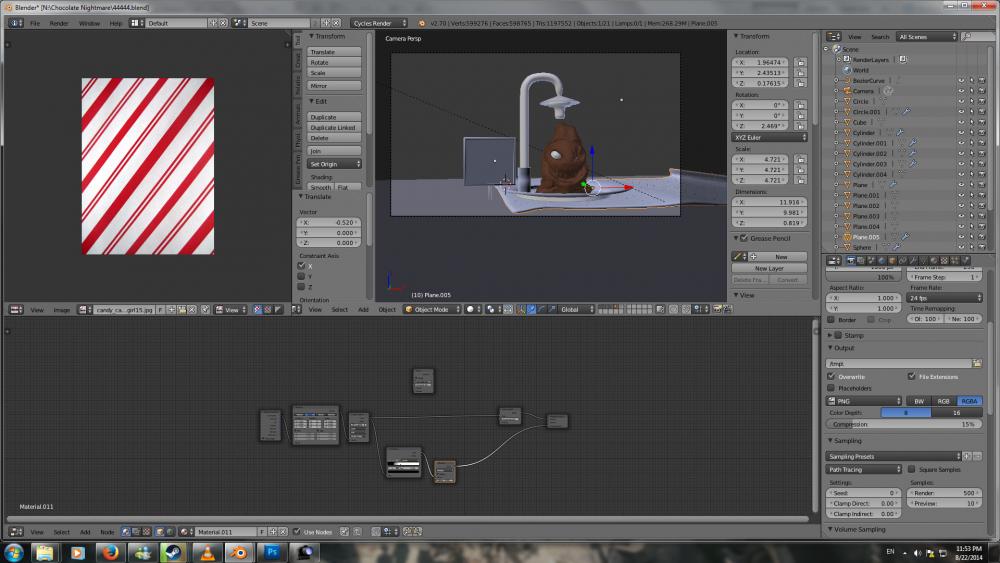1000x563 pixels.
Task: Click the World globe icon in outliner
Action: click(x=846, y=70)
